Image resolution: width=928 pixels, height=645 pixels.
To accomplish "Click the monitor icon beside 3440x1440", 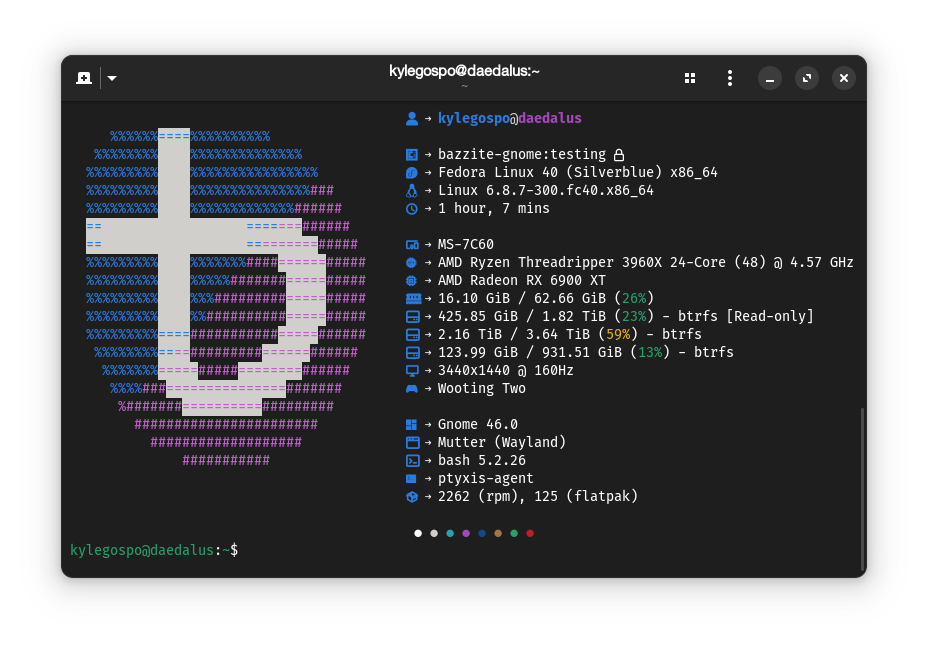I will click(412, 371).
